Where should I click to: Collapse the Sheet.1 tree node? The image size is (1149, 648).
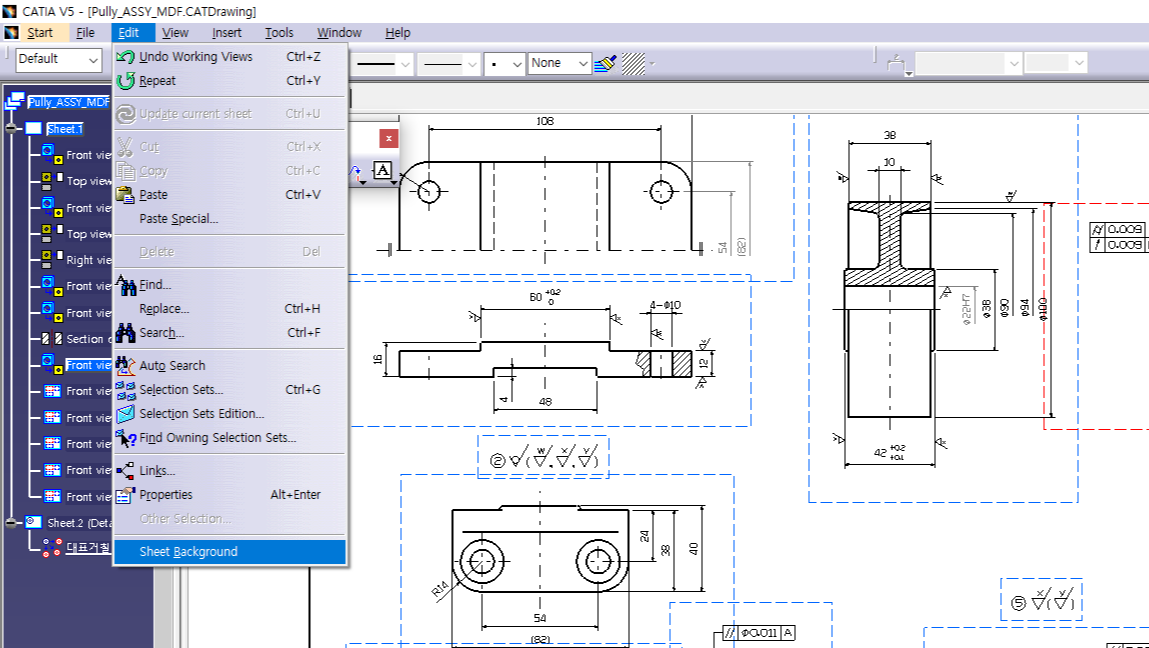[x=11, y=129]
